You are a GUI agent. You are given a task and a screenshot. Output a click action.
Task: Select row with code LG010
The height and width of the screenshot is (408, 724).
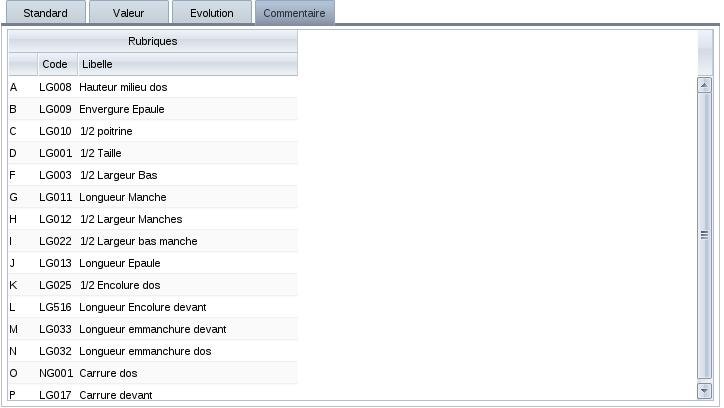pyautogui.click(x=55, y=131)
